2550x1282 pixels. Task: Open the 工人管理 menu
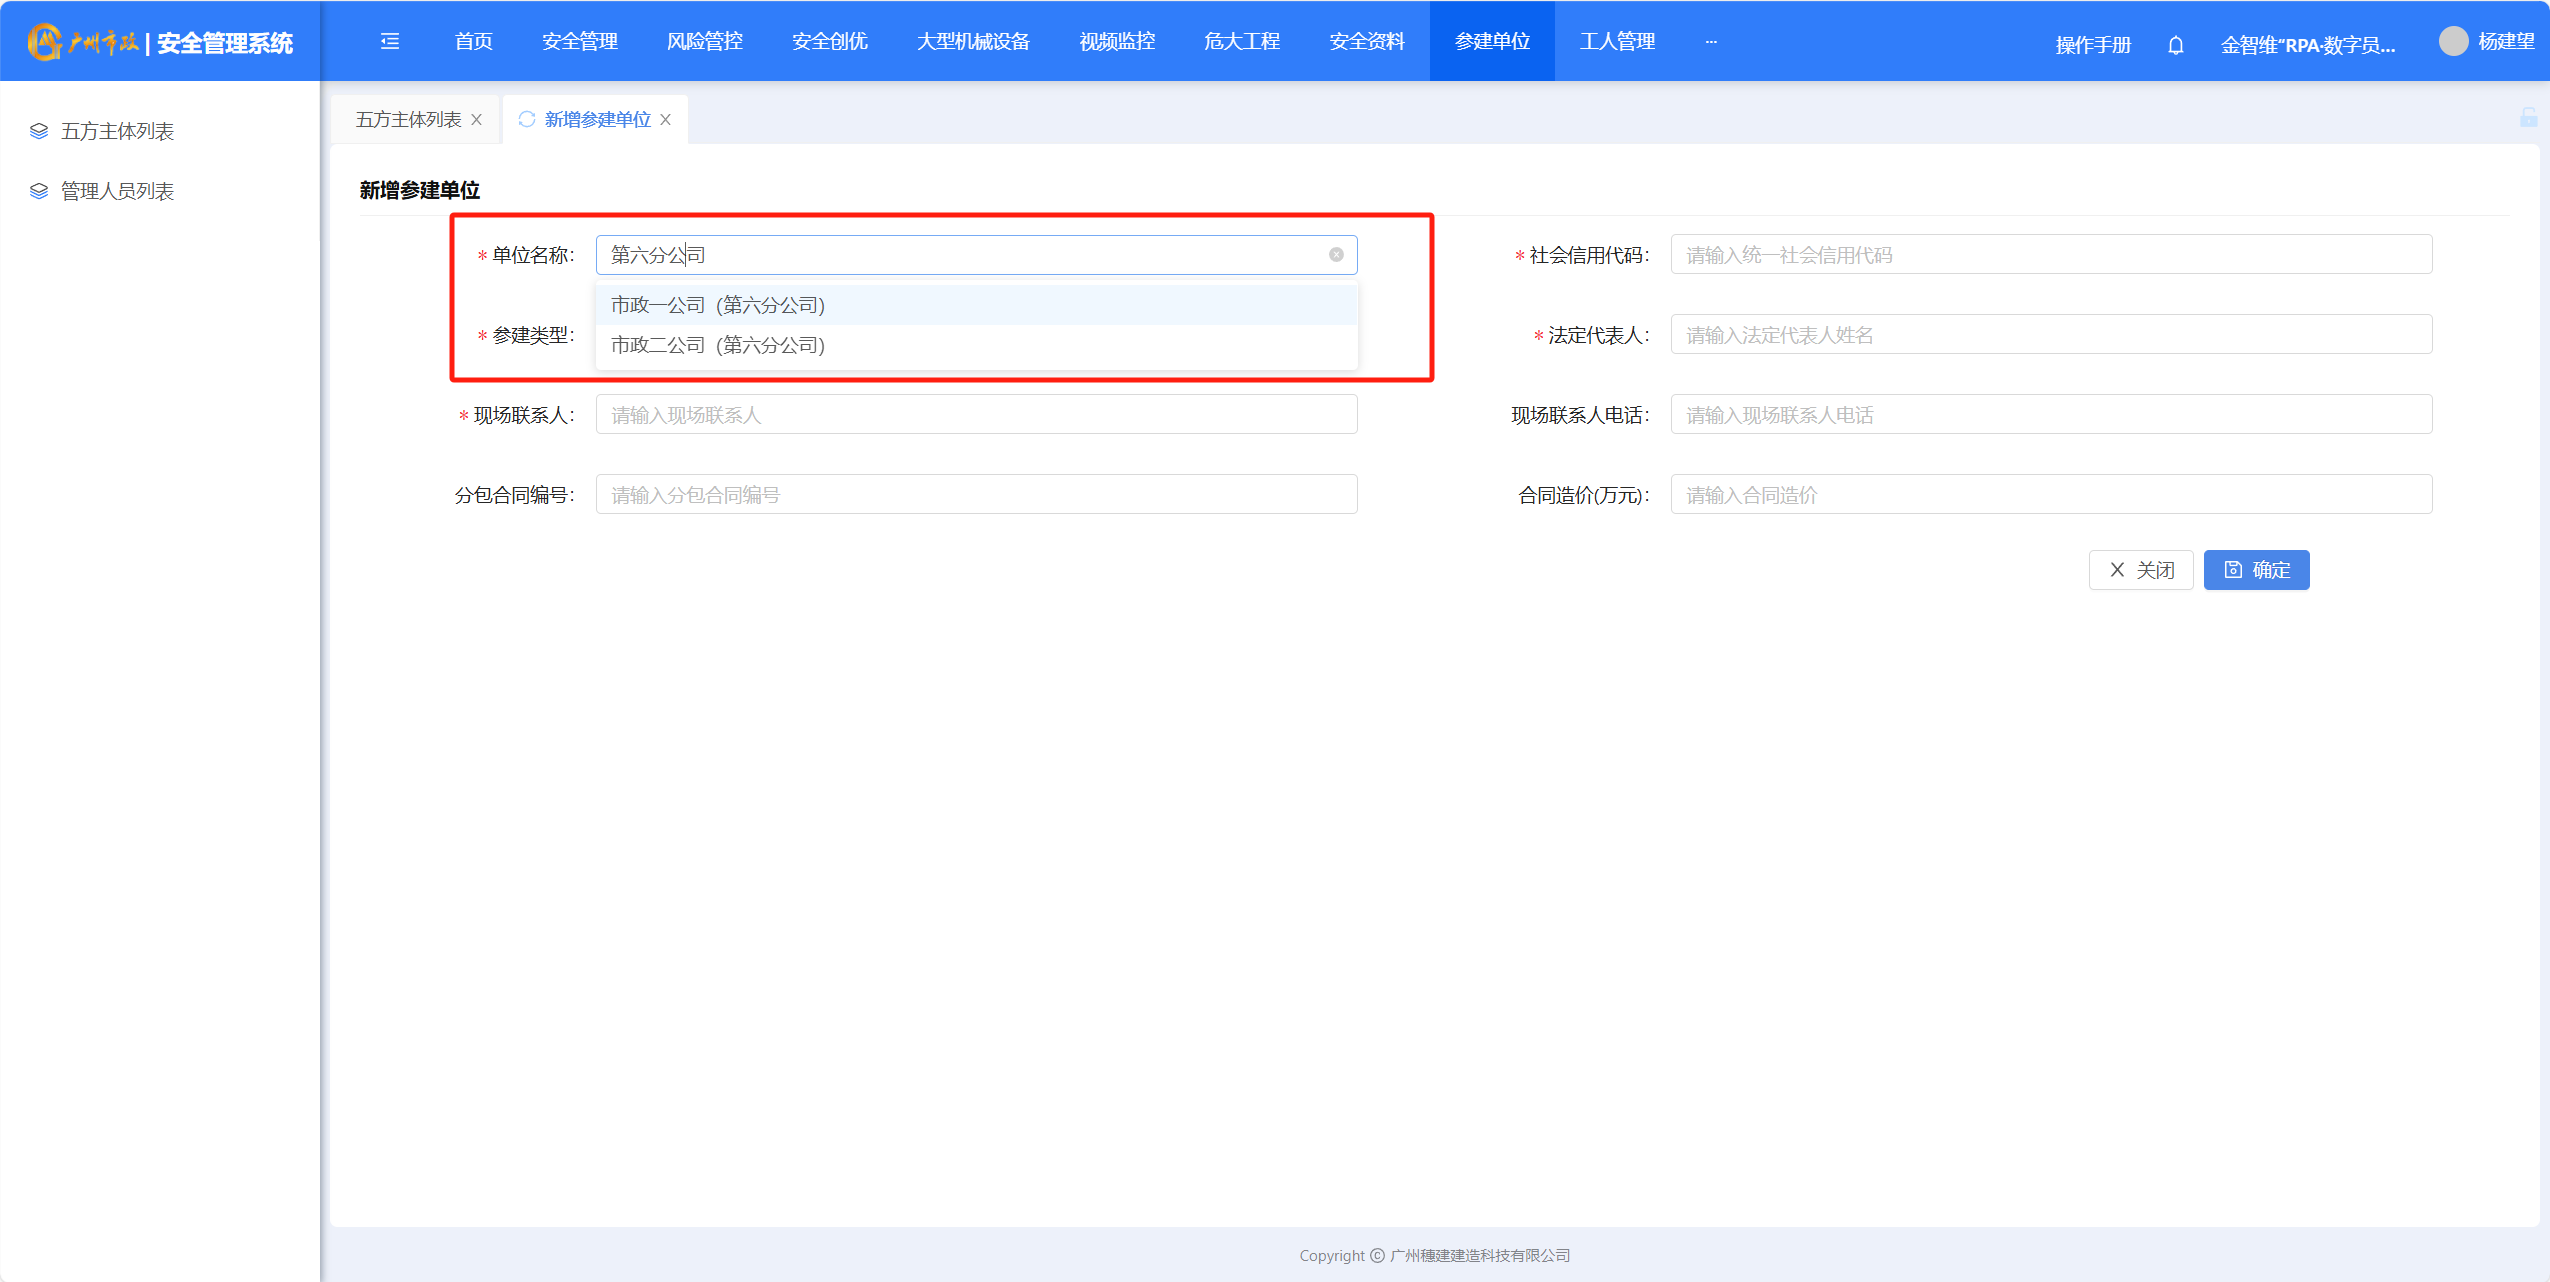click(1617, 41)
